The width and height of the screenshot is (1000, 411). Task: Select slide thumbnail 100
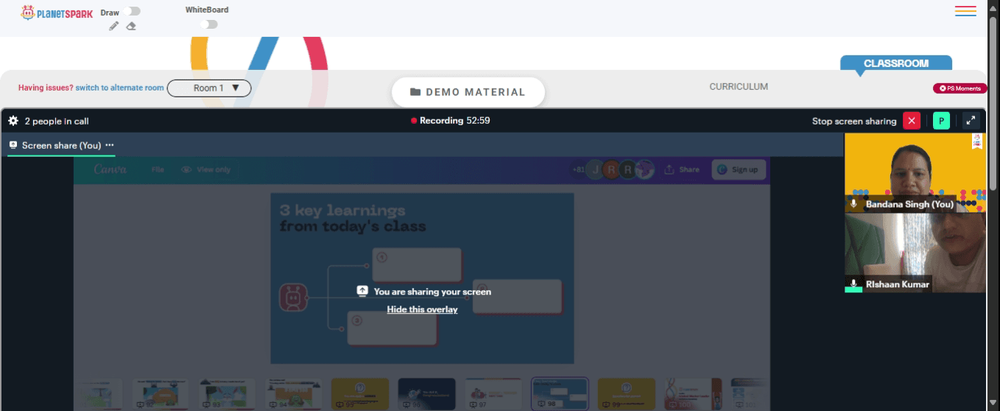693,393
